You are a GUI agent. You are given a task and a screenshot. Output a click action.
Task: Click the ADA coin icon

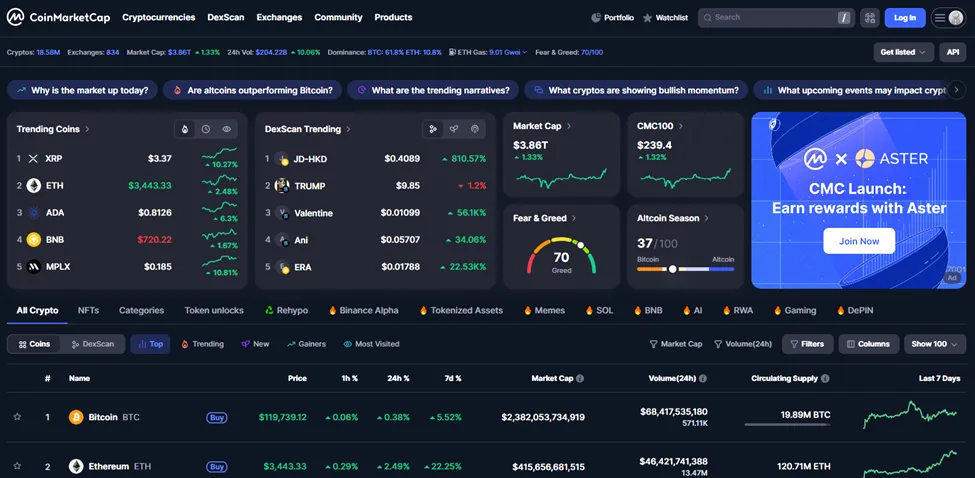(x=34, y=213)
